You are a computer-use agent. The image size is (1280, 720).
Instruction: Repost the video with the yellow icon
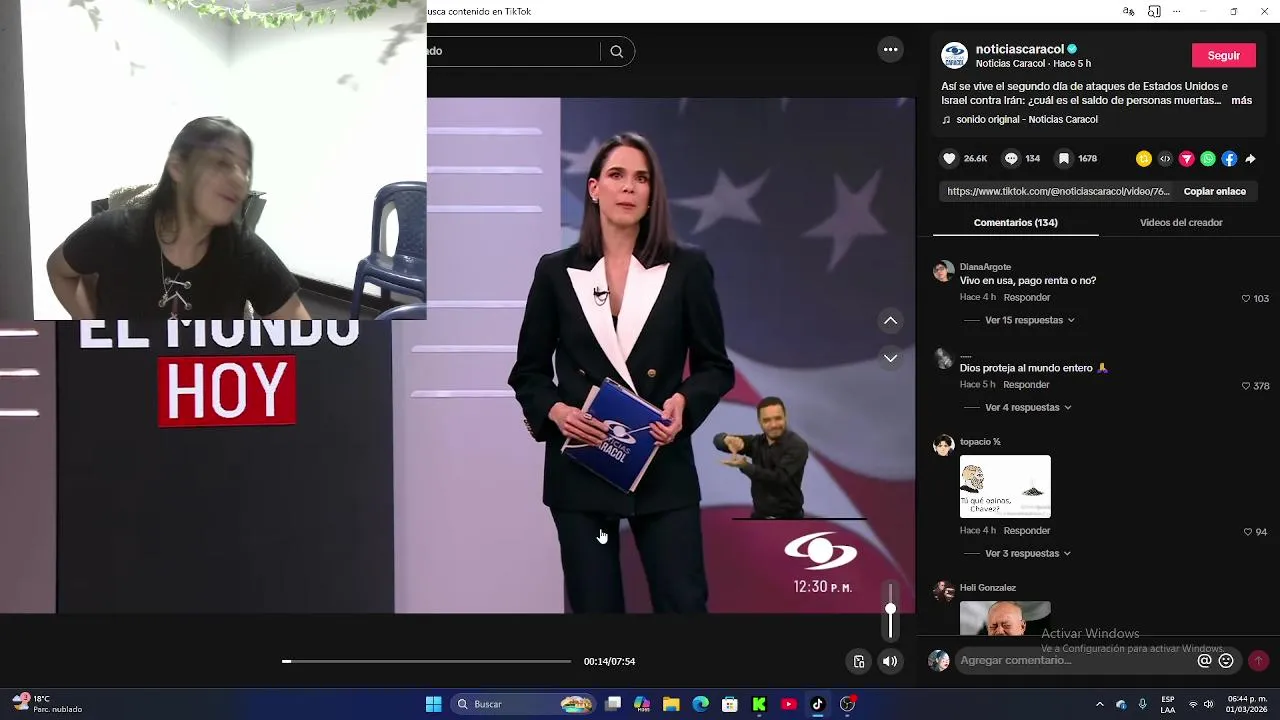tap(1144, 158)
